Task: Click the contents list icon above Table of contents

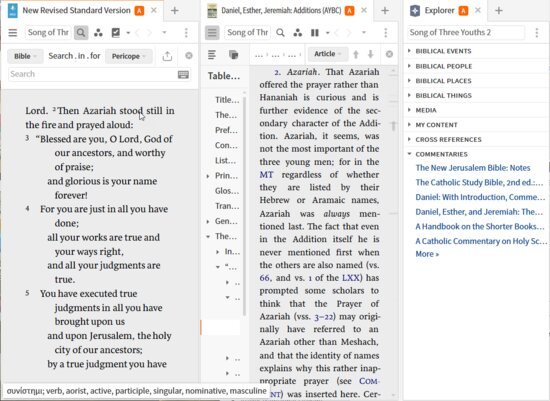Action: click(x=212, y=55)
